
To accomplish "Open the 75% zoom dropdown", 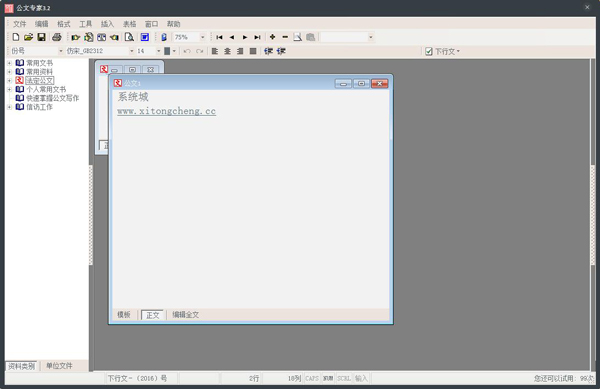I will coord(202,37).
